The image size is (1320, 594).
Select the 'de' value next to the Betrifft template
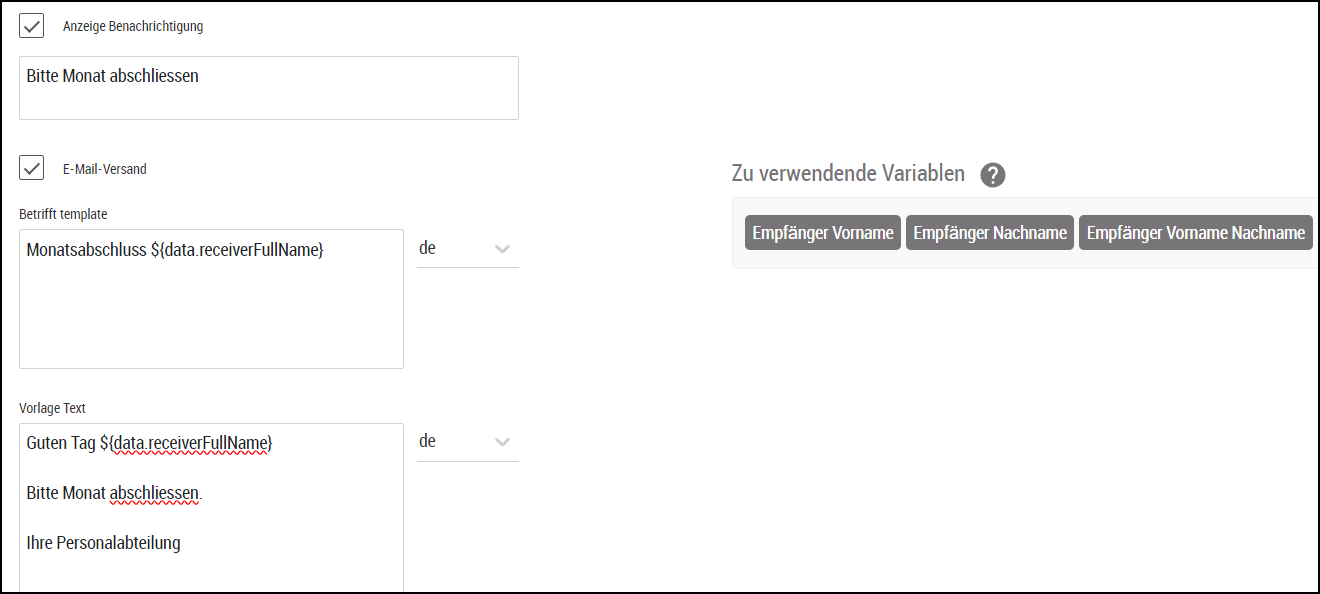(428, 248)
